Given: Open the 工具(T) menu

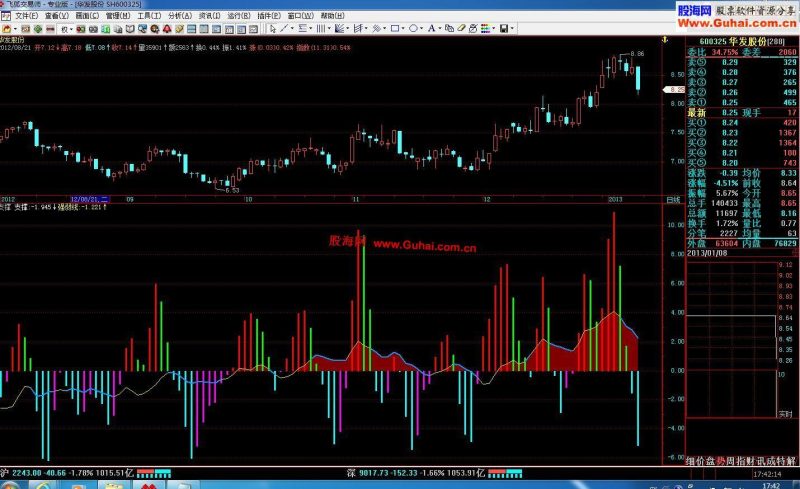Looking at the screenshot, I should [149, 16].
